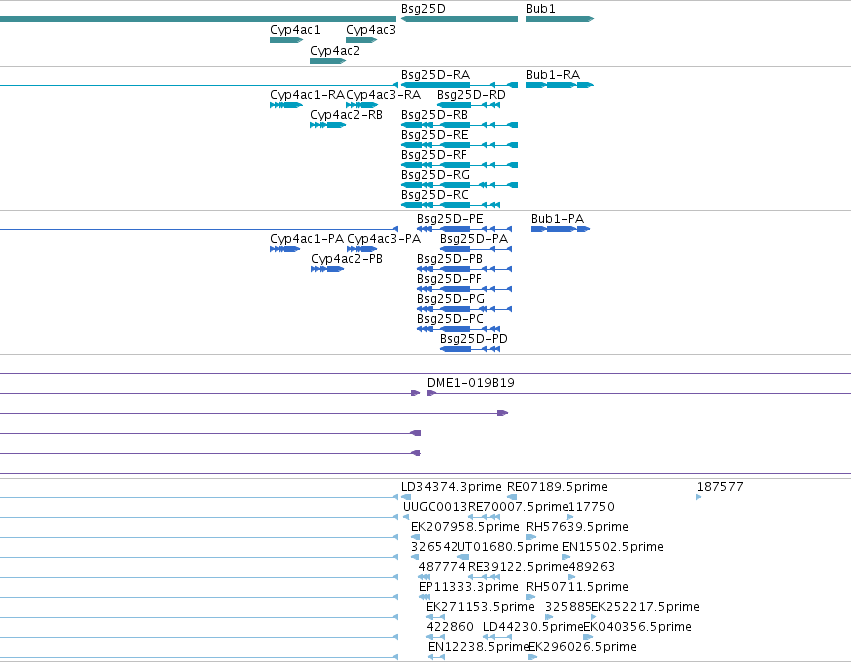This screenshot has height=662, width=851.
Task: Select EST EN15502.5prime
Action: 567,557
